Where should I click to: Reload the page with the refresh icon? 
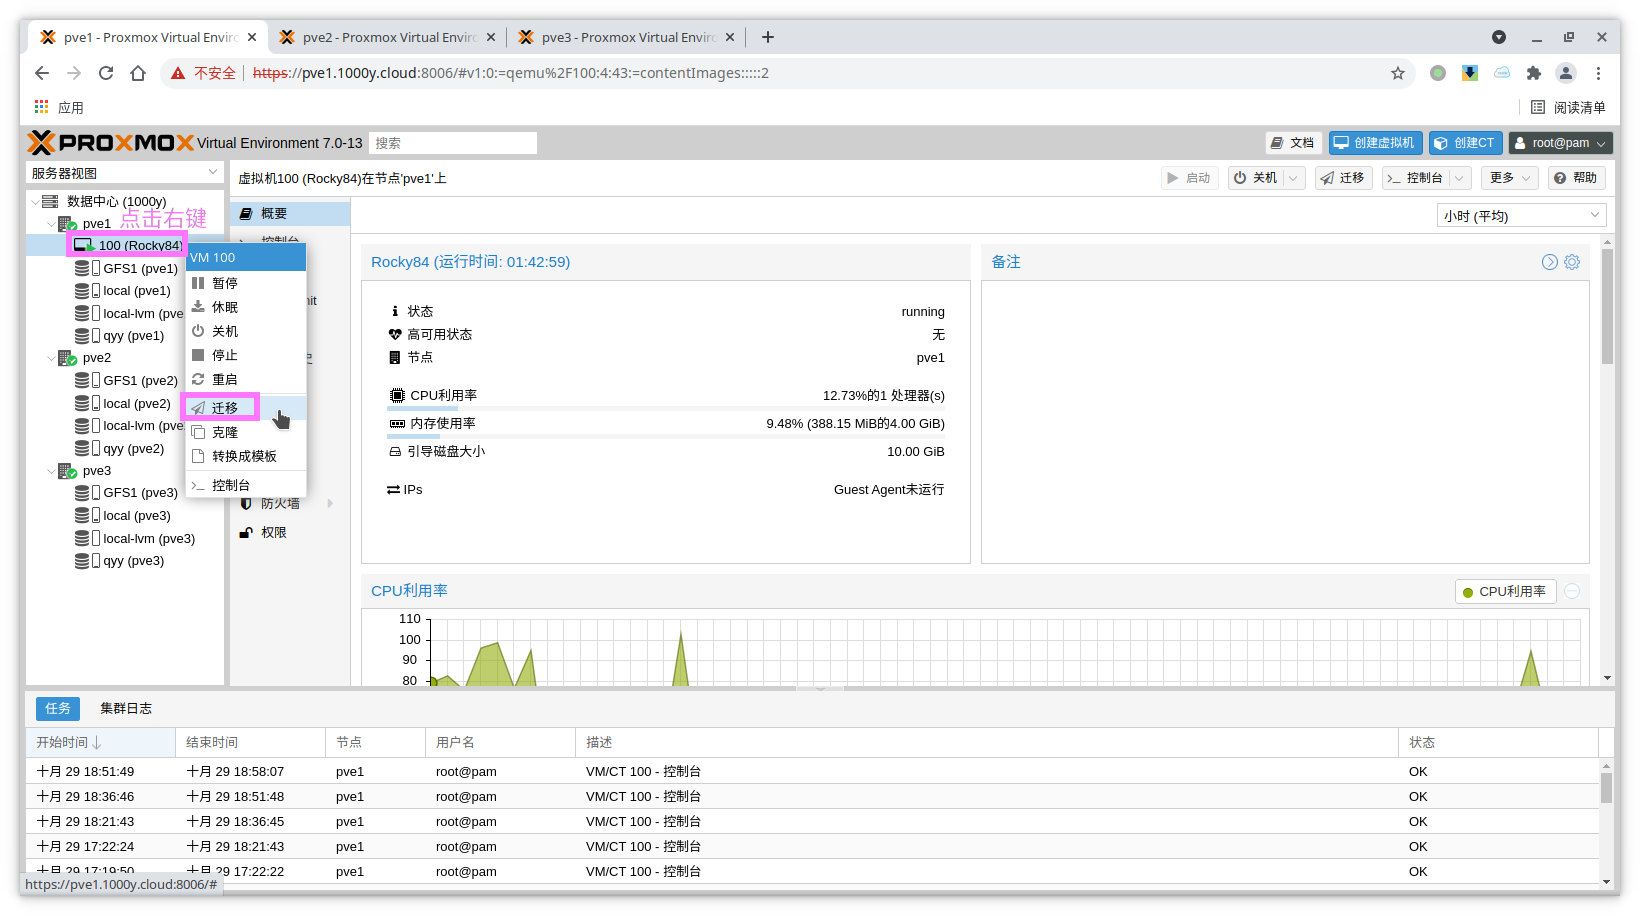106,73
